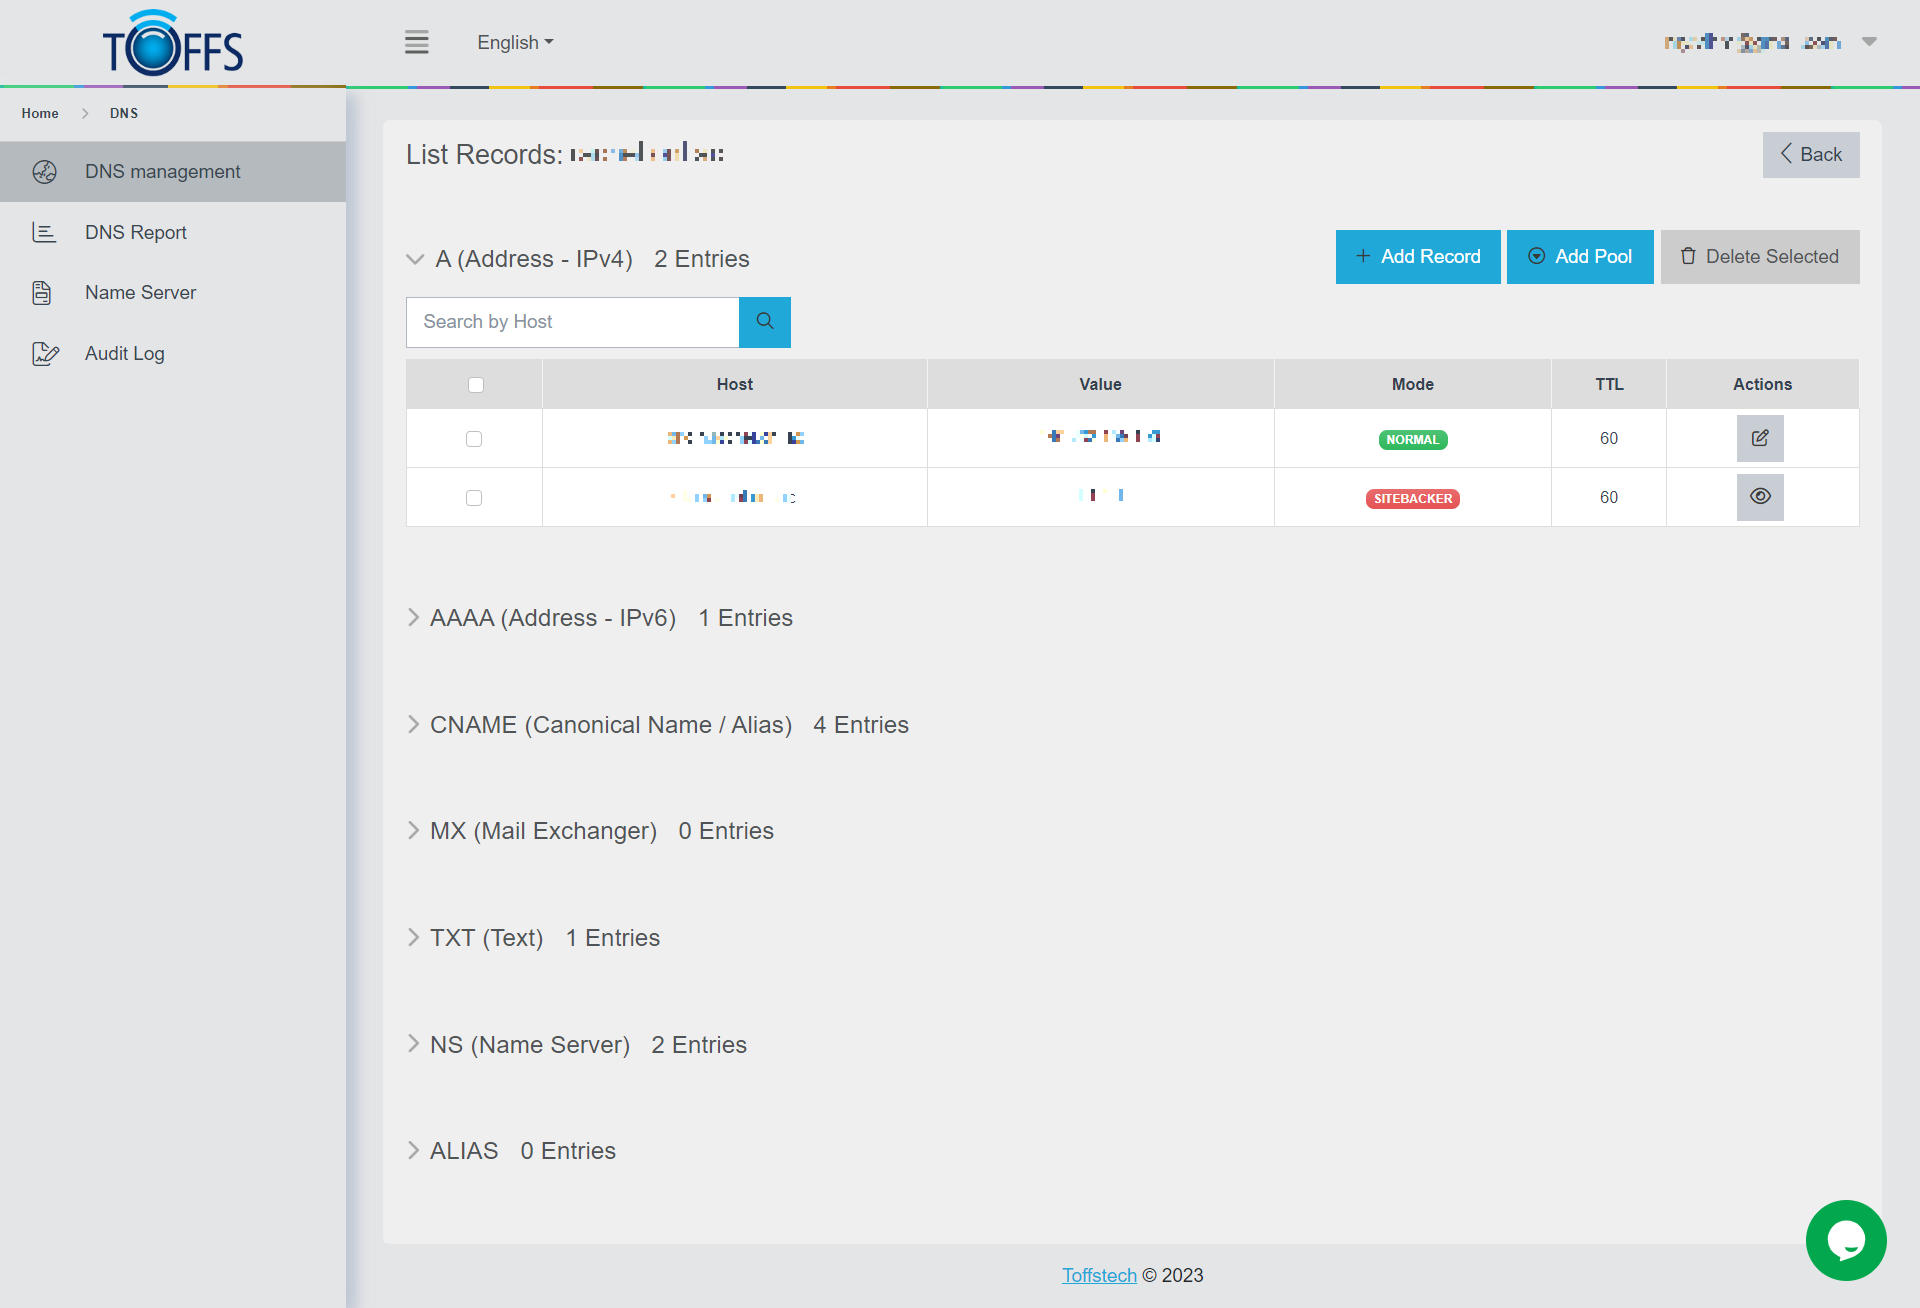This screenshot has height=1308, width=1920.
Task: Click the Delete Selected trash button
Action: pos(1760,257)
